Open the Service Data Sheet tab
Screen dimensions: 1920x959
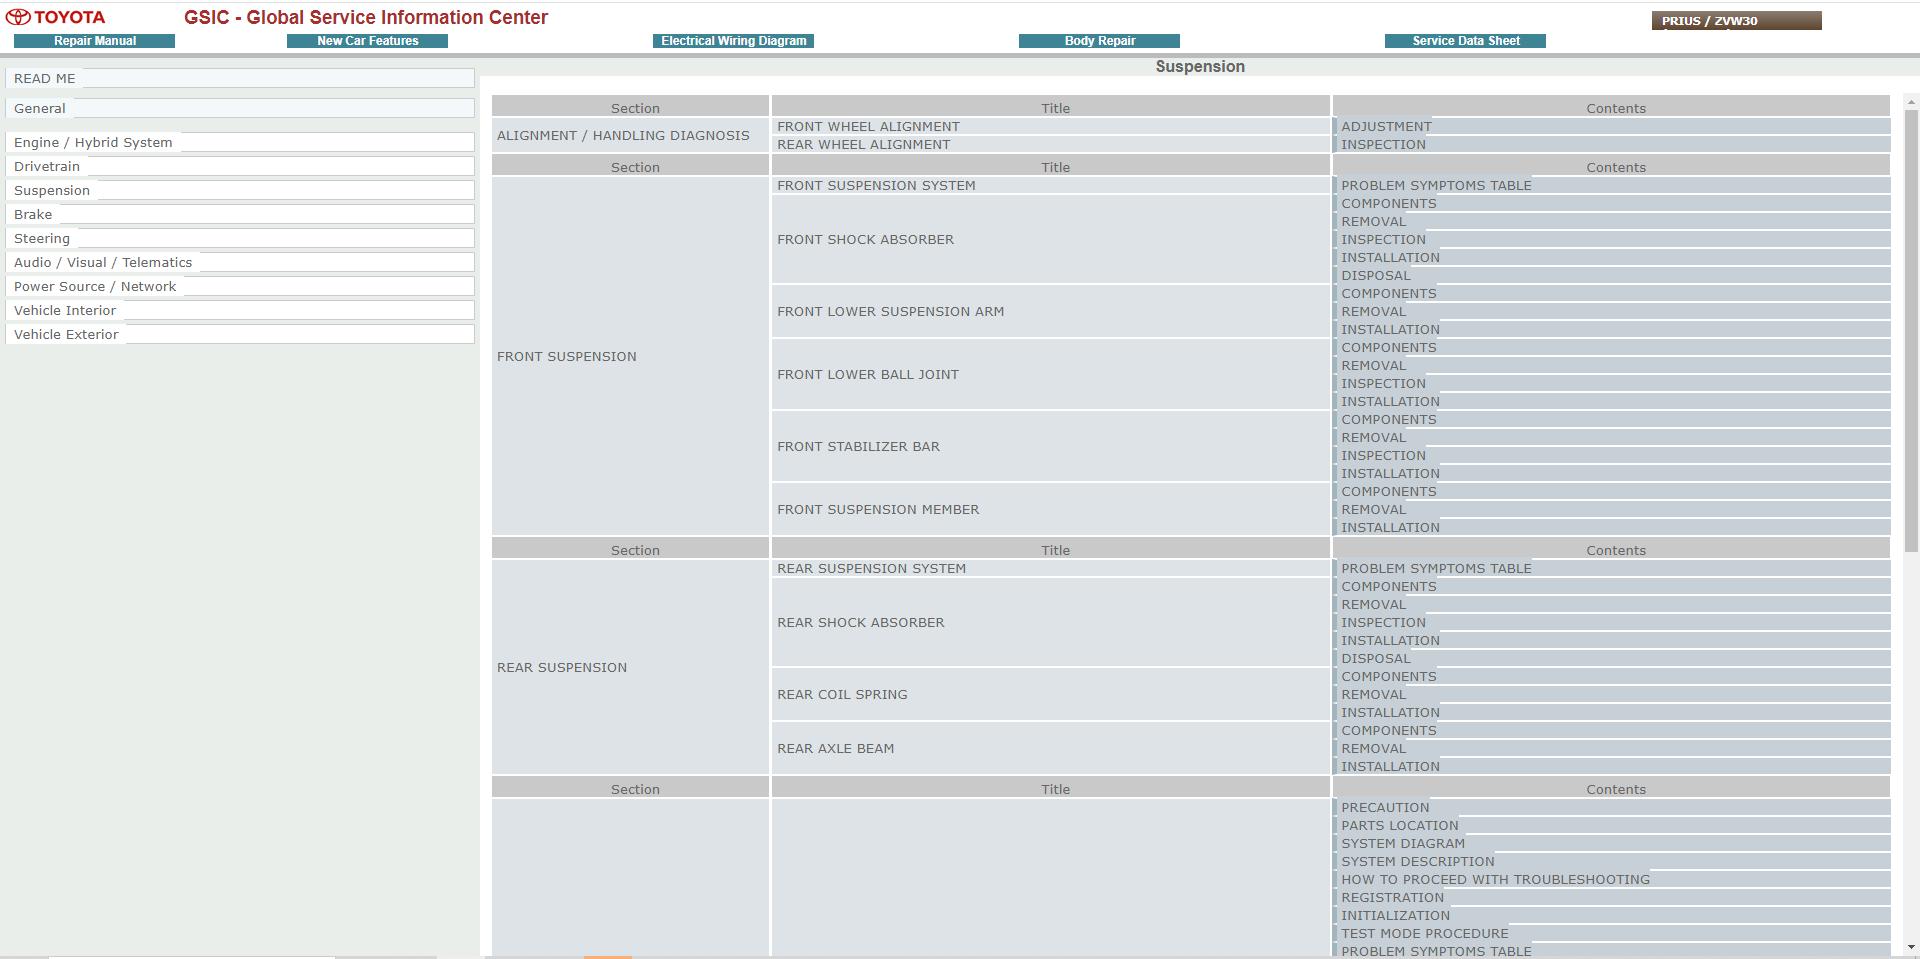pyautogui.click(x=1465, y=41)
